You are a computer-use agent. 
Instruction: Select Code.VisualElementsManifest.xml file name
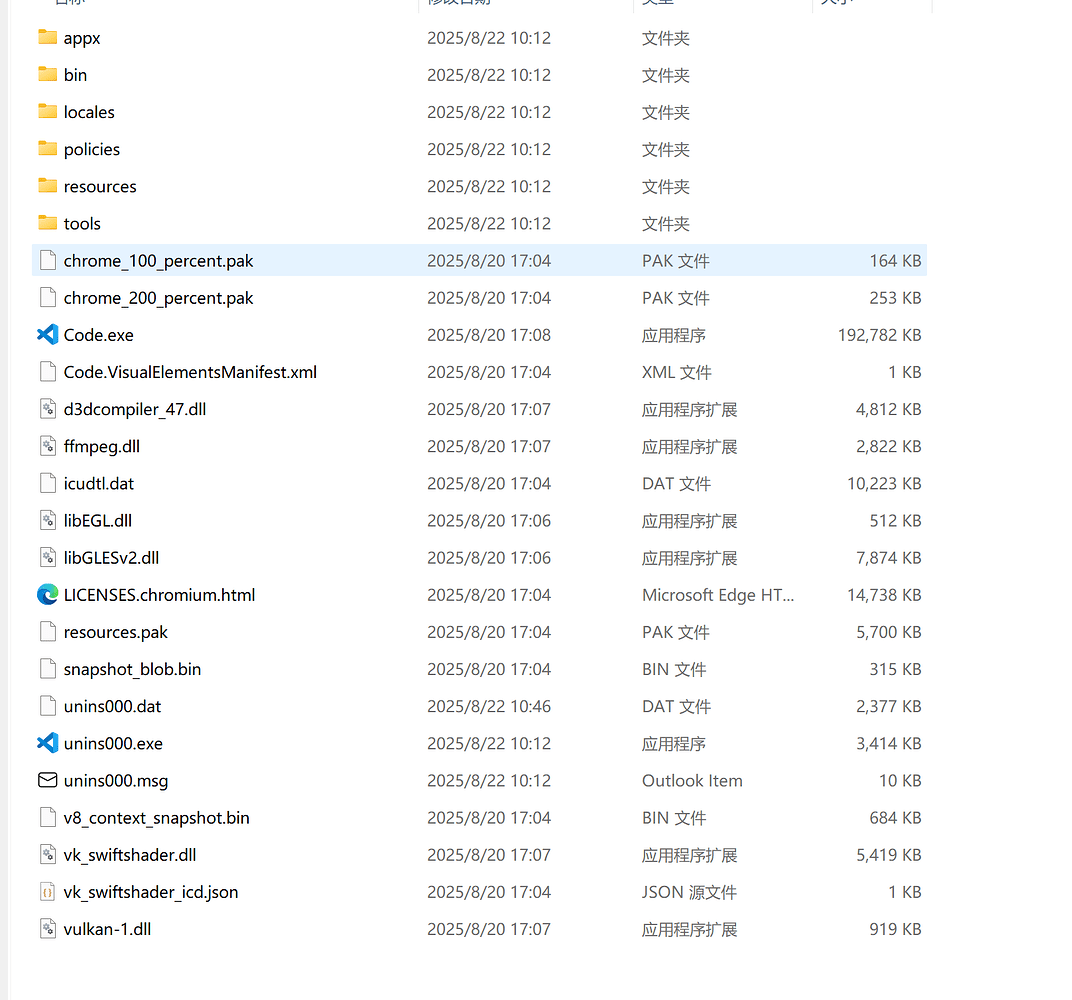point(190,372)
